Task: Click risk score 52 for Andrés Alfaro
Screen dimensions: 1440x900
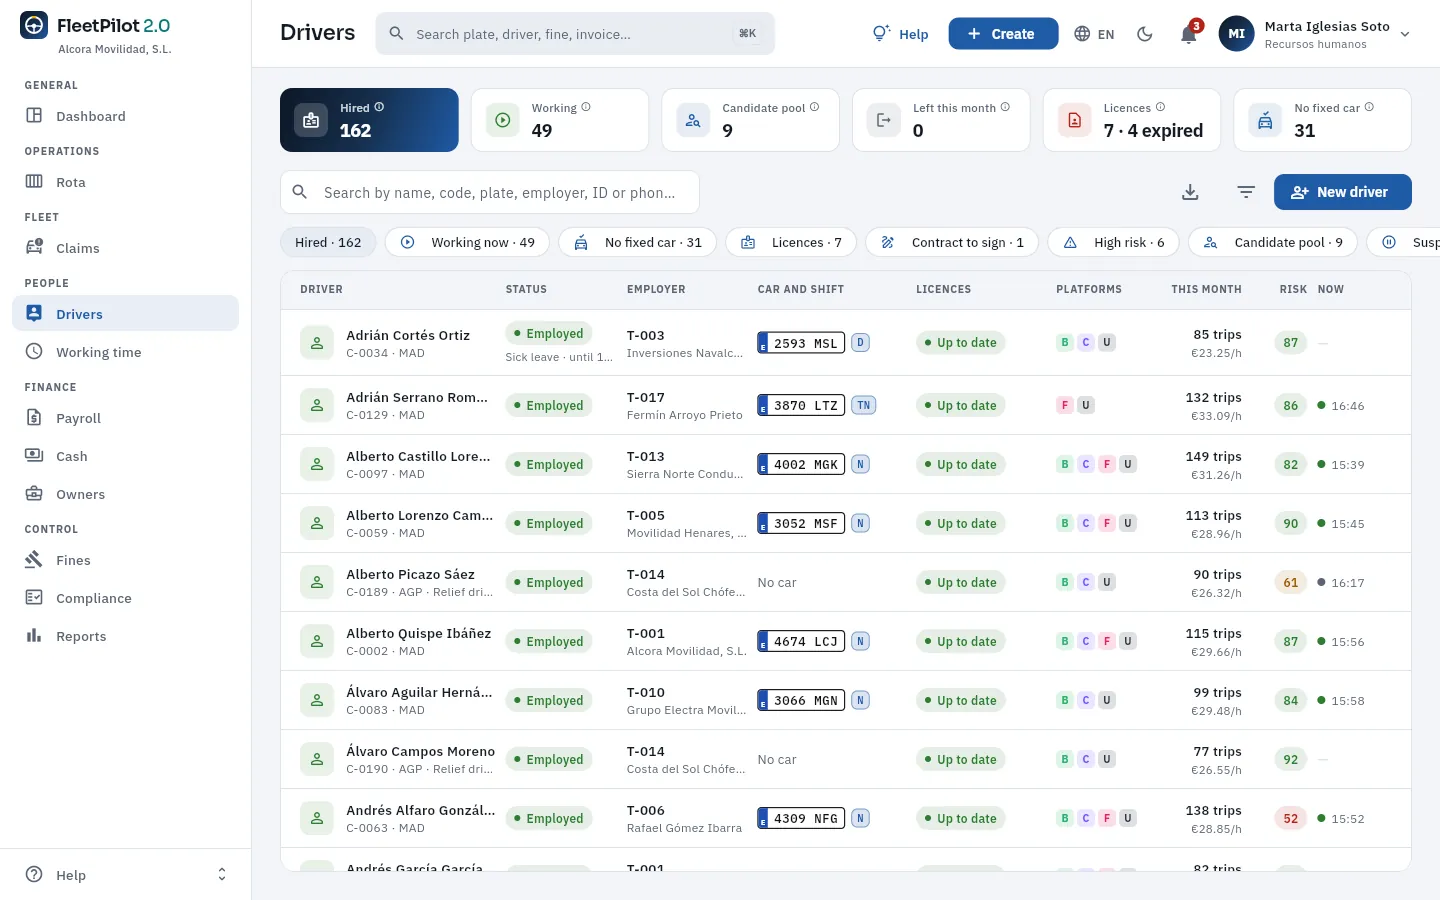Action: click(x=1291, y=818)
